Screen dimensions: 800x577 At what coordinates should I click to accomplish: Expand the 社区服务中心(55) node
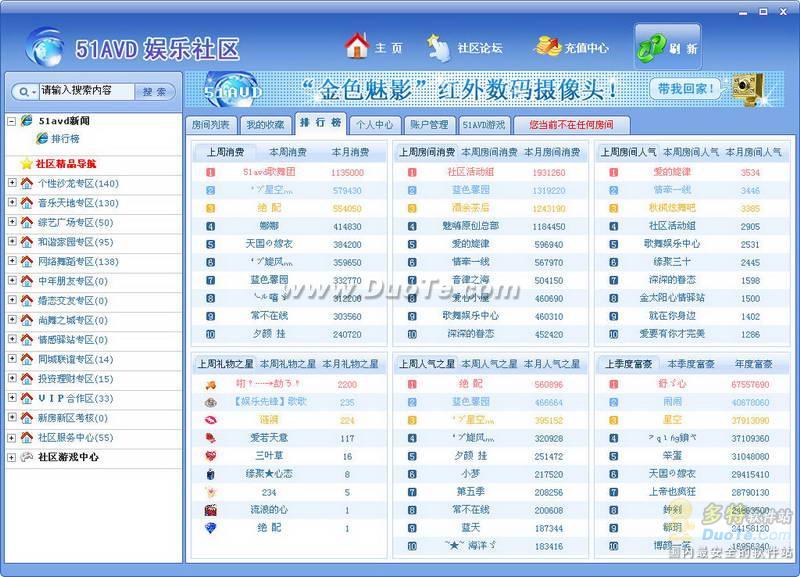pos(12,437)
